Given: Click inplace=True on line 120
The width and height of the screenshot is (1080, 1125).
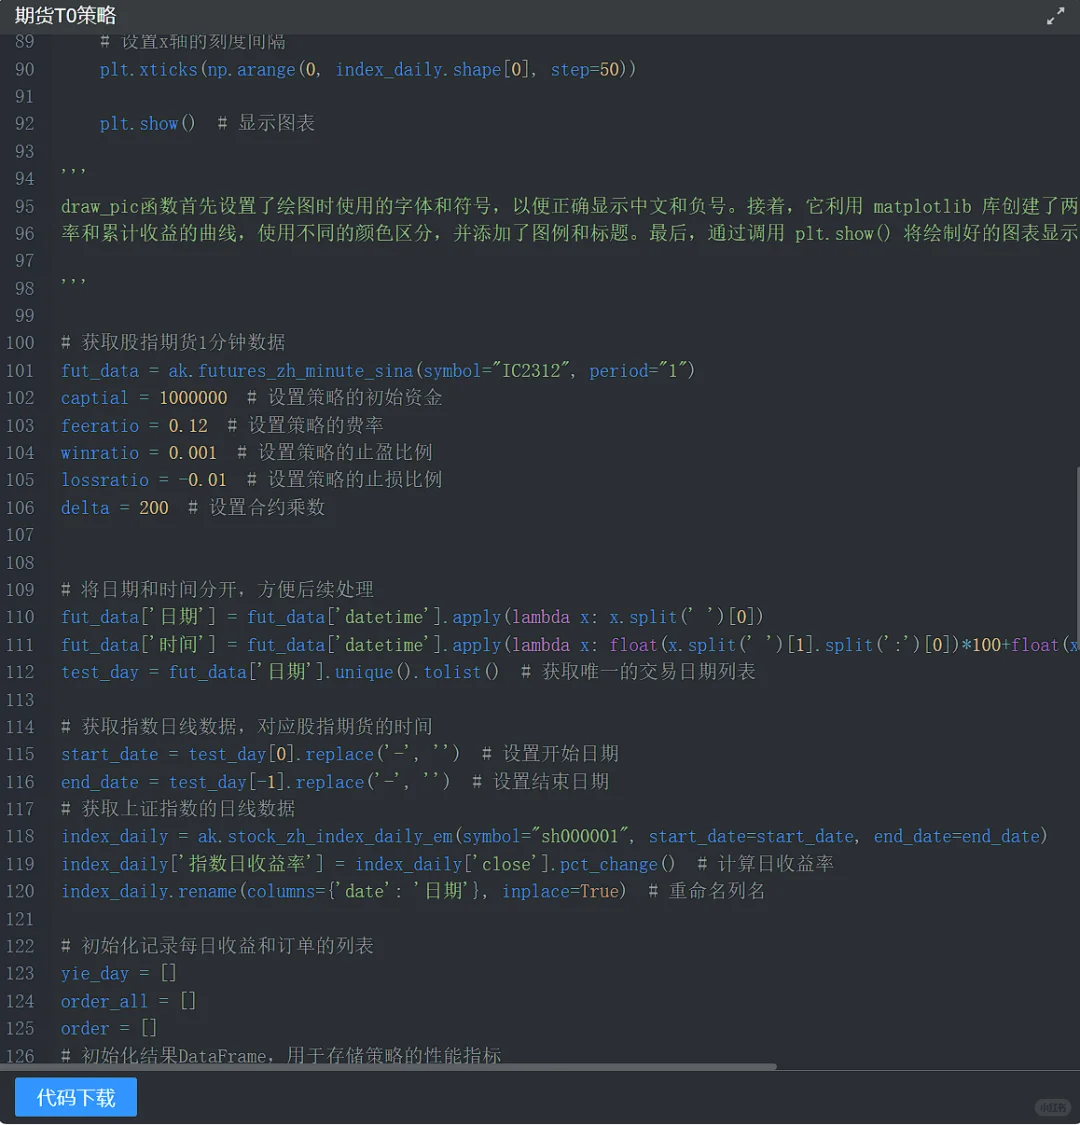Looking at the screenshot, I should click(560, 891).
